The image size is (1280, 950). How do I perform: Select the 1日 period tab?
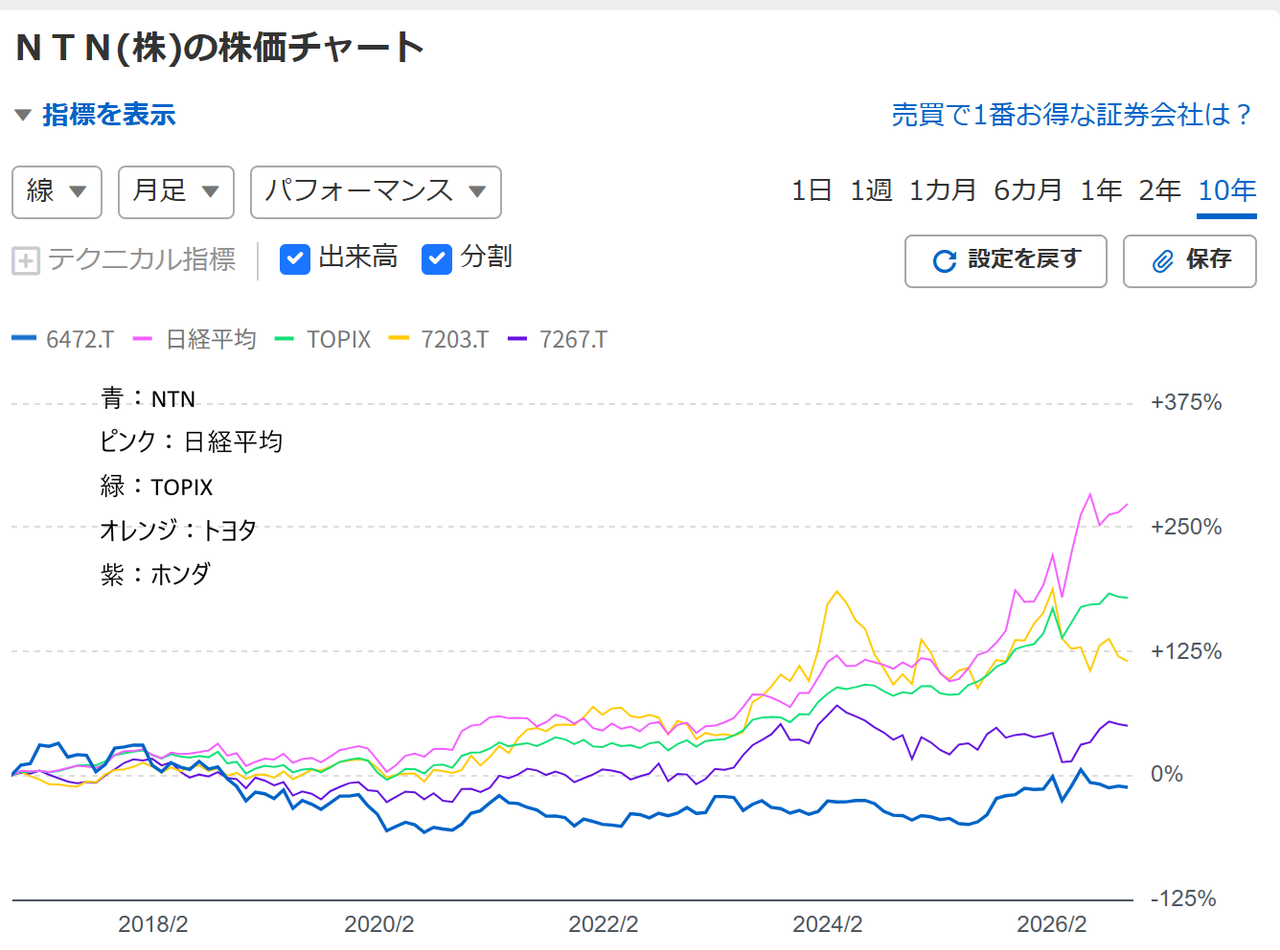(812, 190)
